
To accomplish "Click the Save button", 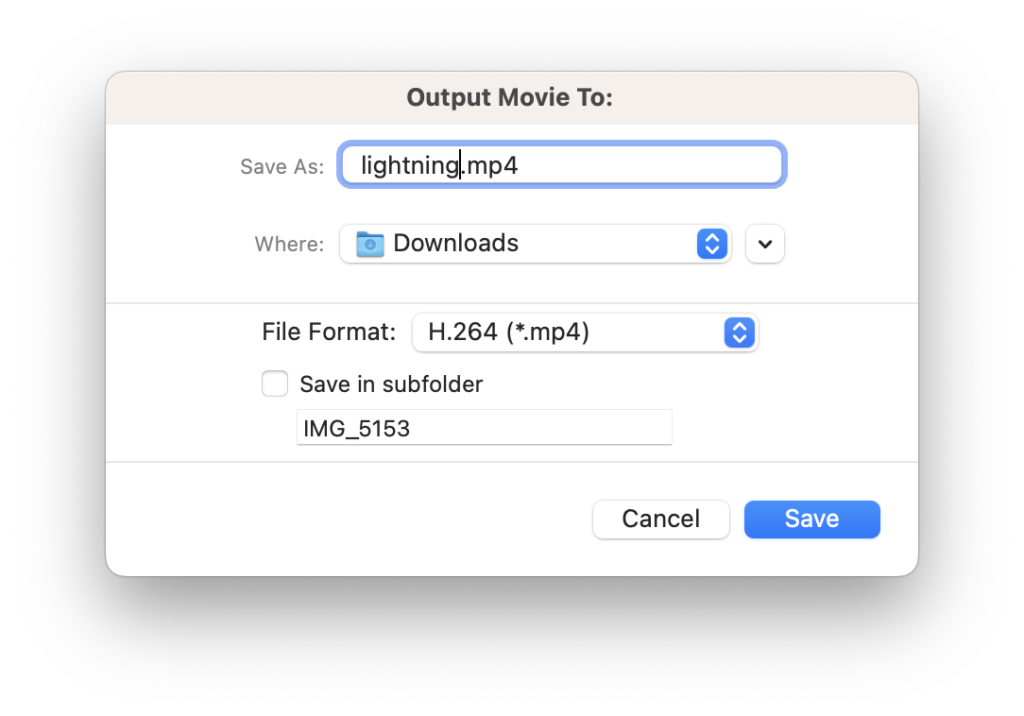I will [x=812, y=519].
